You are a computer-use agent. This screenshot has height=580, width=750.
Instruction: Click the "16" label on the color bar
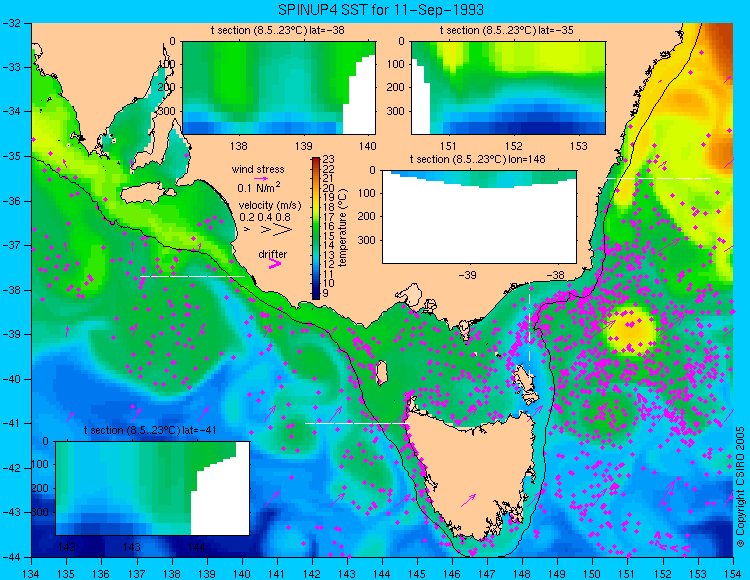tap(329, 226)
